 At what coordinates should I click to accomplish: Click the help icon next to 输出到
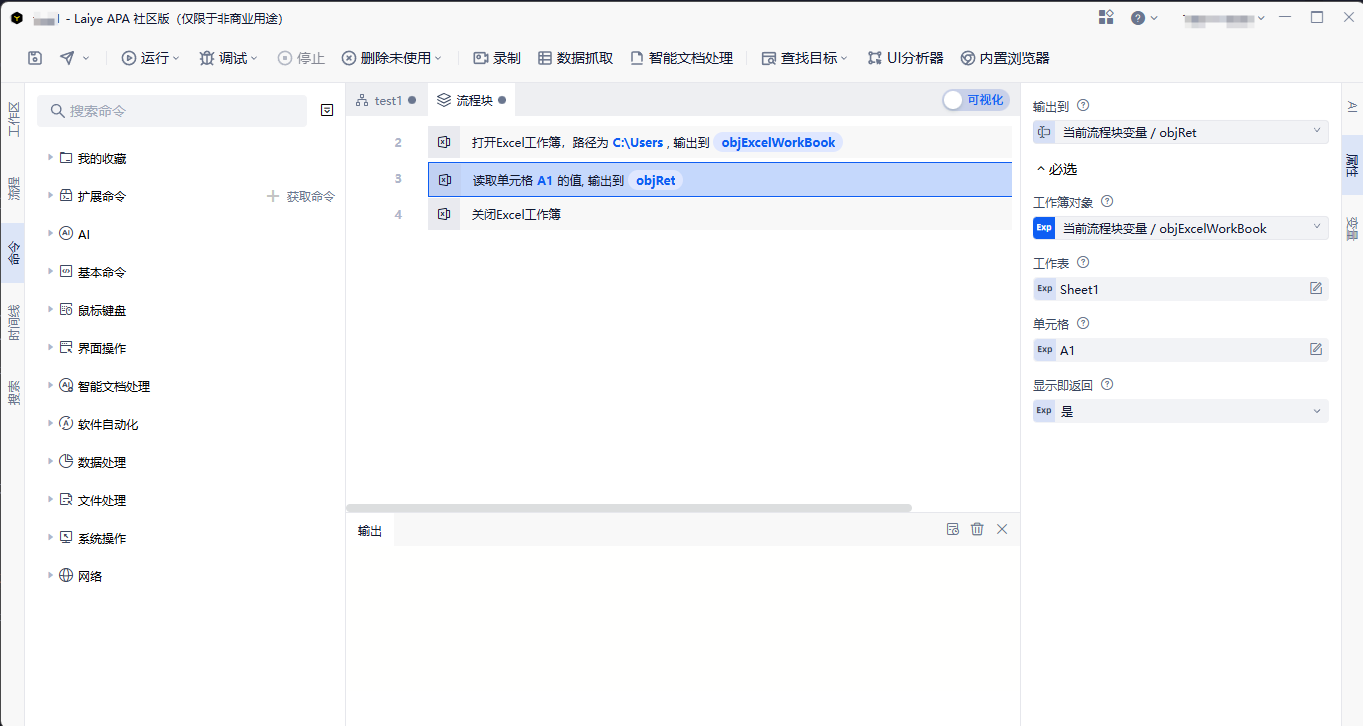[x=1083, y=105]
